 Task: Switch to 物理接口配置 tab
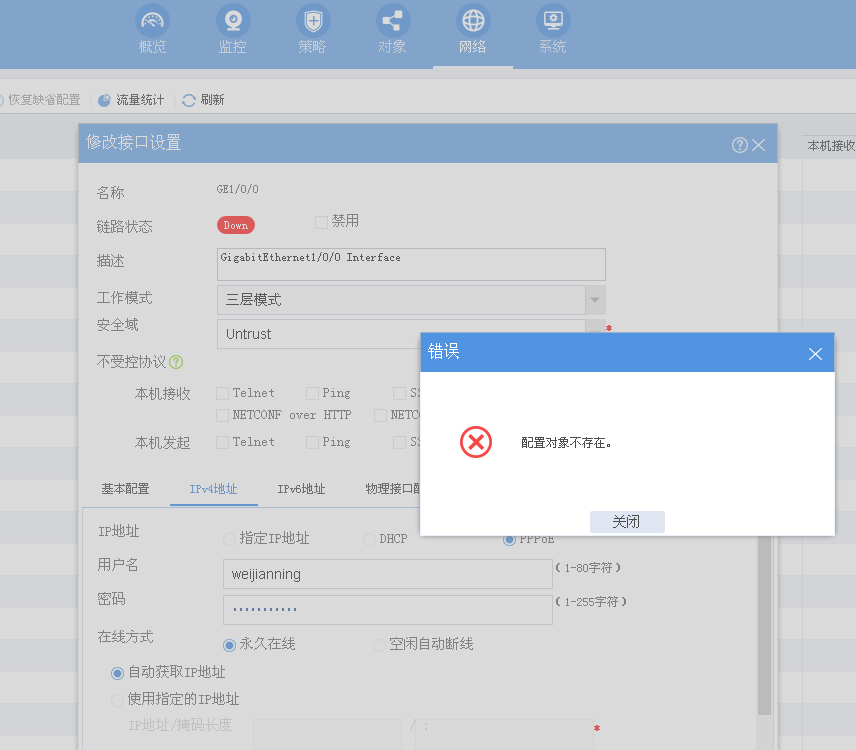pyautogui.click(x=393, y=489)
